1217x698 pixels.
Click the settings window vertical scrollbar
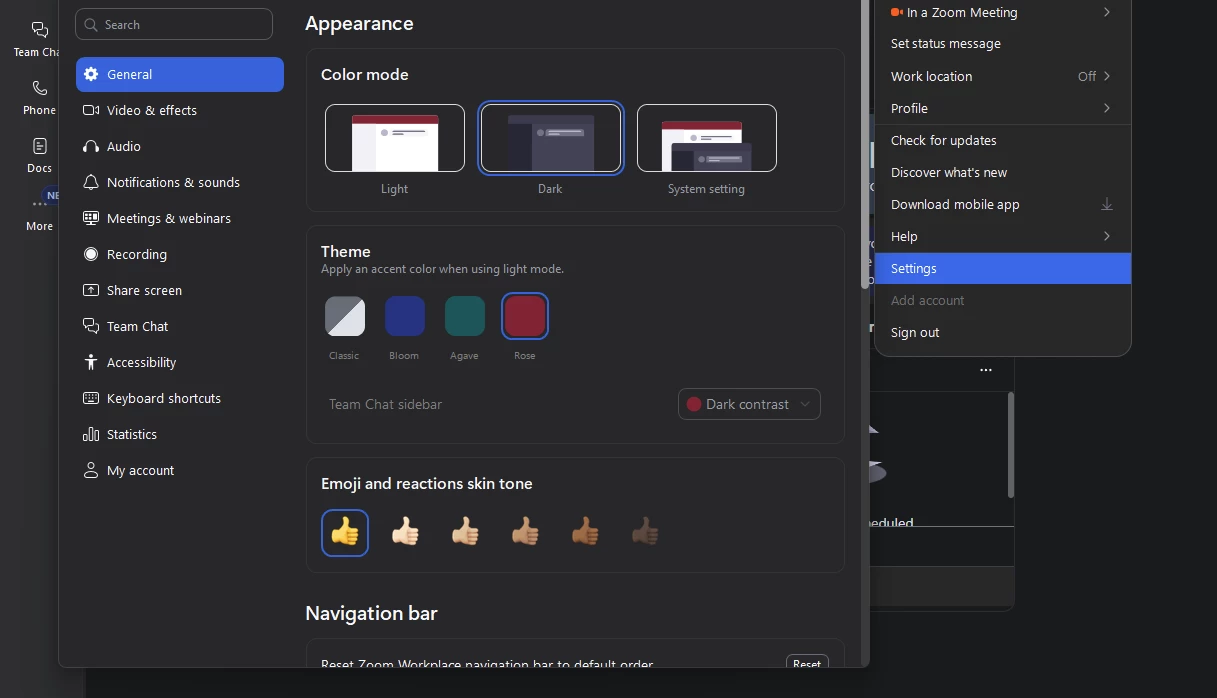pos(865,145)
